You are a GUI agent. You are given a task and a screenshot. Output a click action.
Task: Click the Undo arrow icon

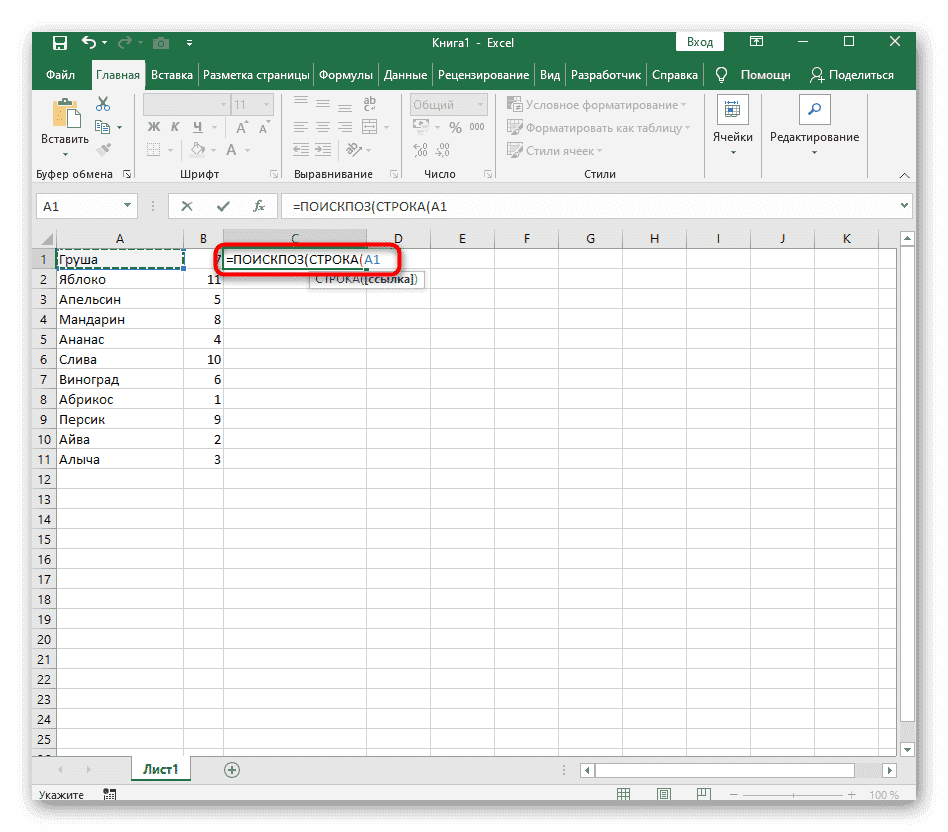click(89, 43)
